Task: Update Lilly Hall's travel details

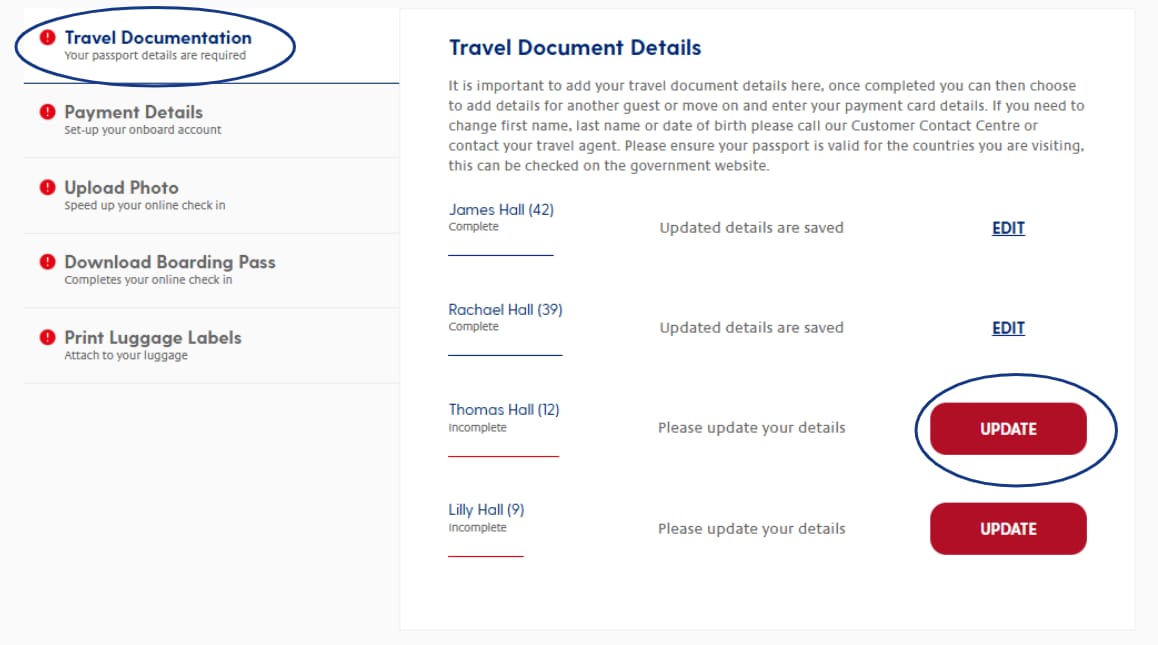Action: [x=1008, y=529]
